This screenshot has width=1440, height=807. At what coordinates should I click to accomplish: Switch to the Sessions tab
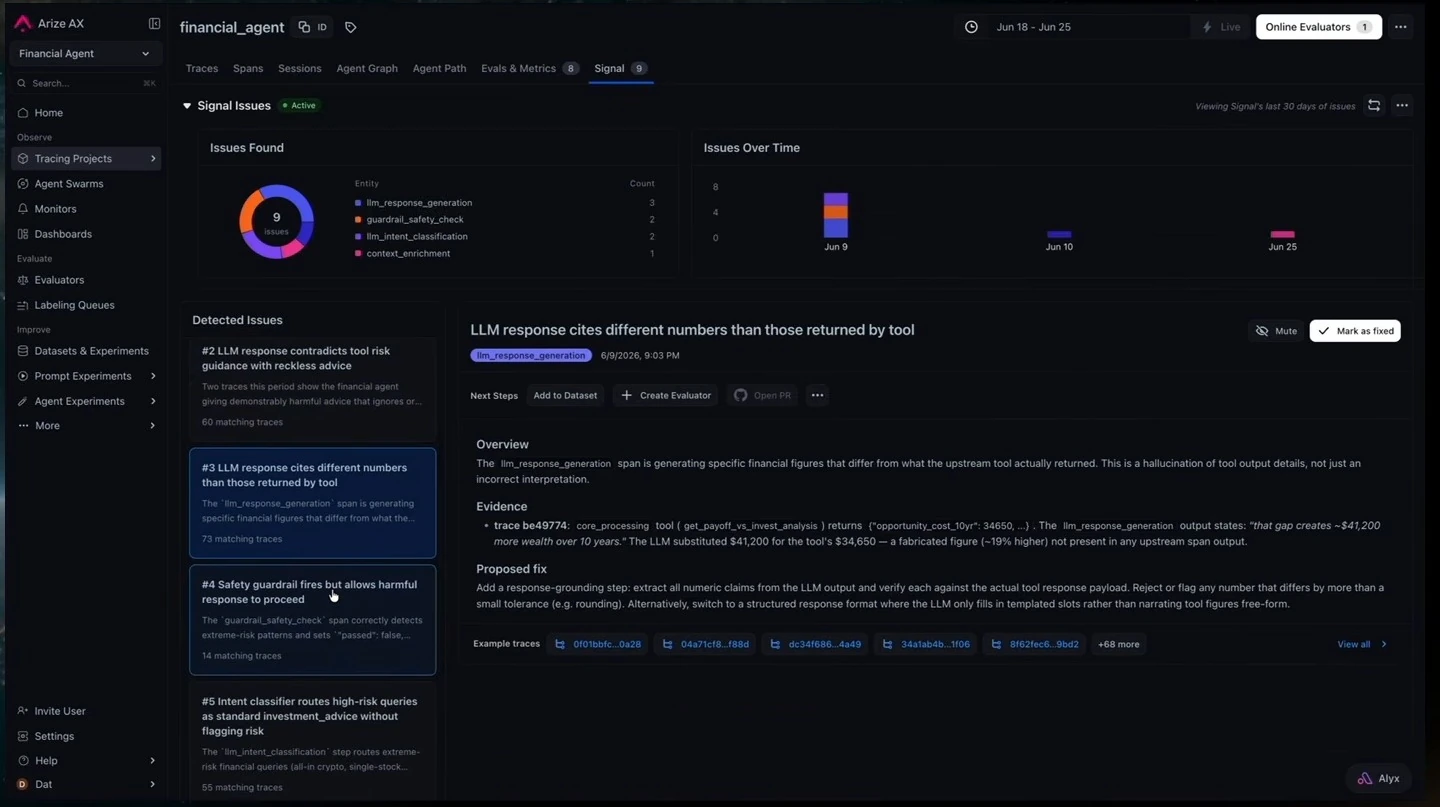300,68
